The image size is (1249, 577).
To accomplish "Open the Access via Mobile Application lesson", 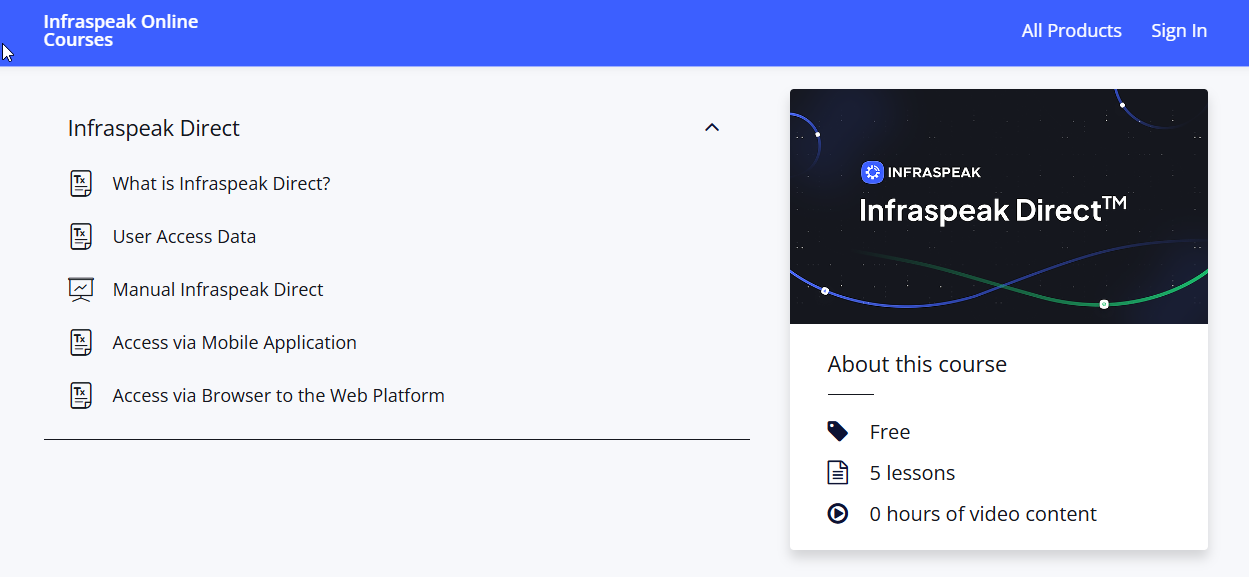I will tap(234, 343).
